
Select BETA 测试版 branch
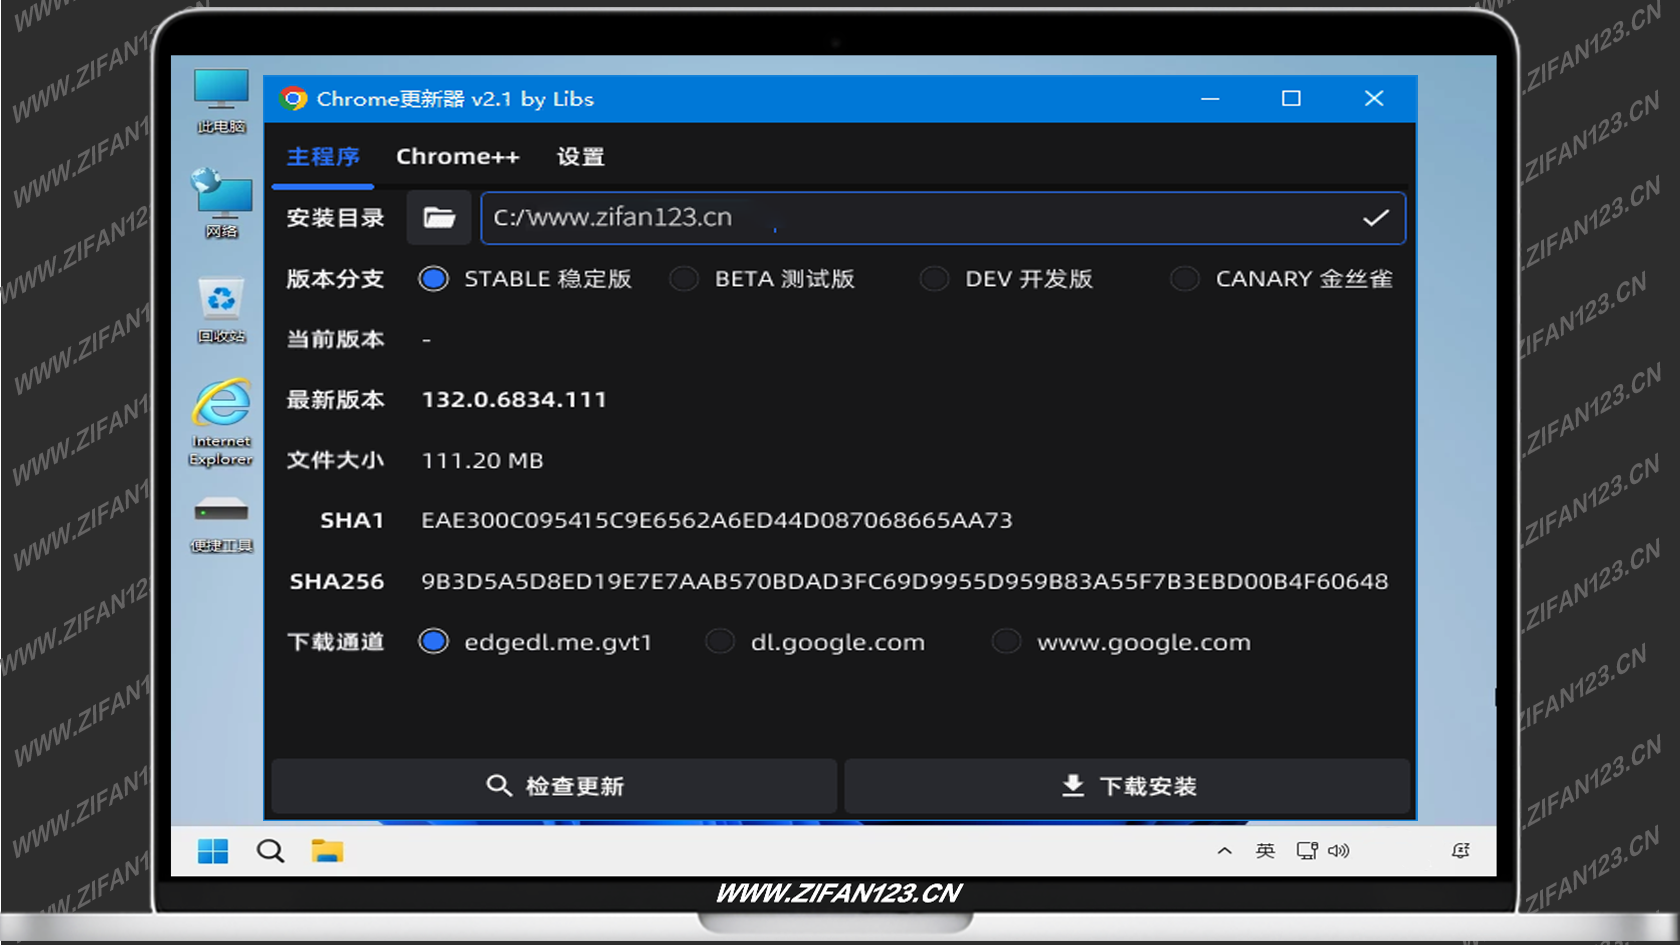[762, 279]
